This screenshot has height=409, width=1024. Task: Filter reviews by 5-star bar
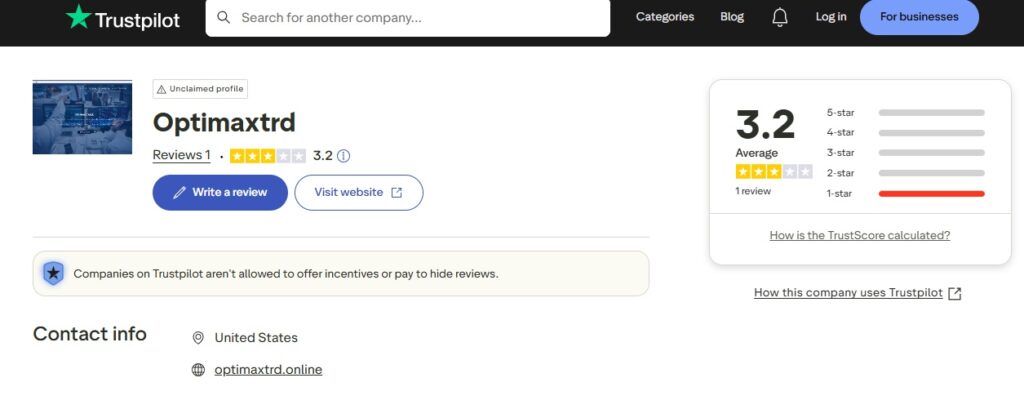coord(930,113)
